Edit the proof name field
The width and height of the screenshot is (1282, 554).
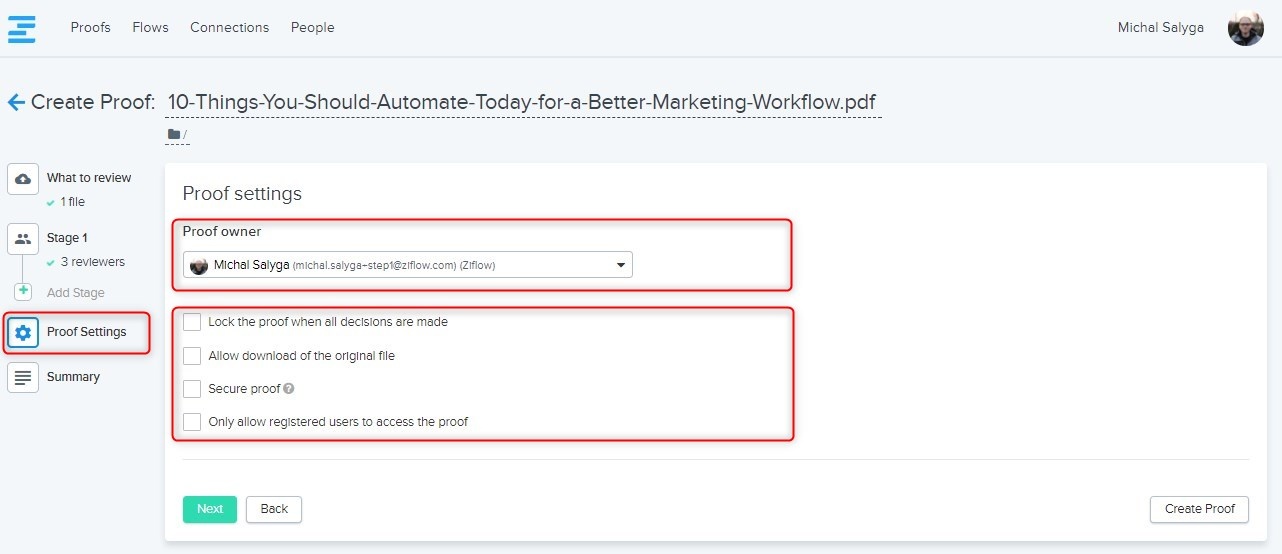coord(521,102)
